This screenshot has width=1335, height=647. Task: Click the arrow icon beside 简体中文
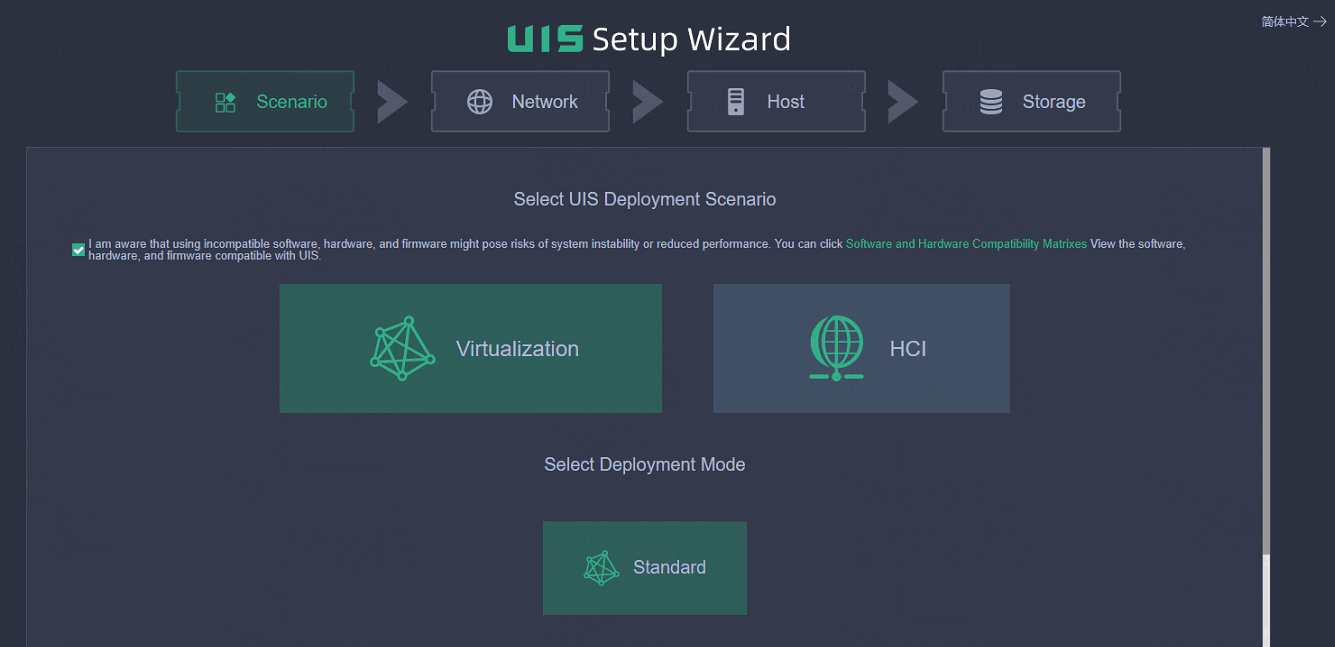coord(1320,21)
